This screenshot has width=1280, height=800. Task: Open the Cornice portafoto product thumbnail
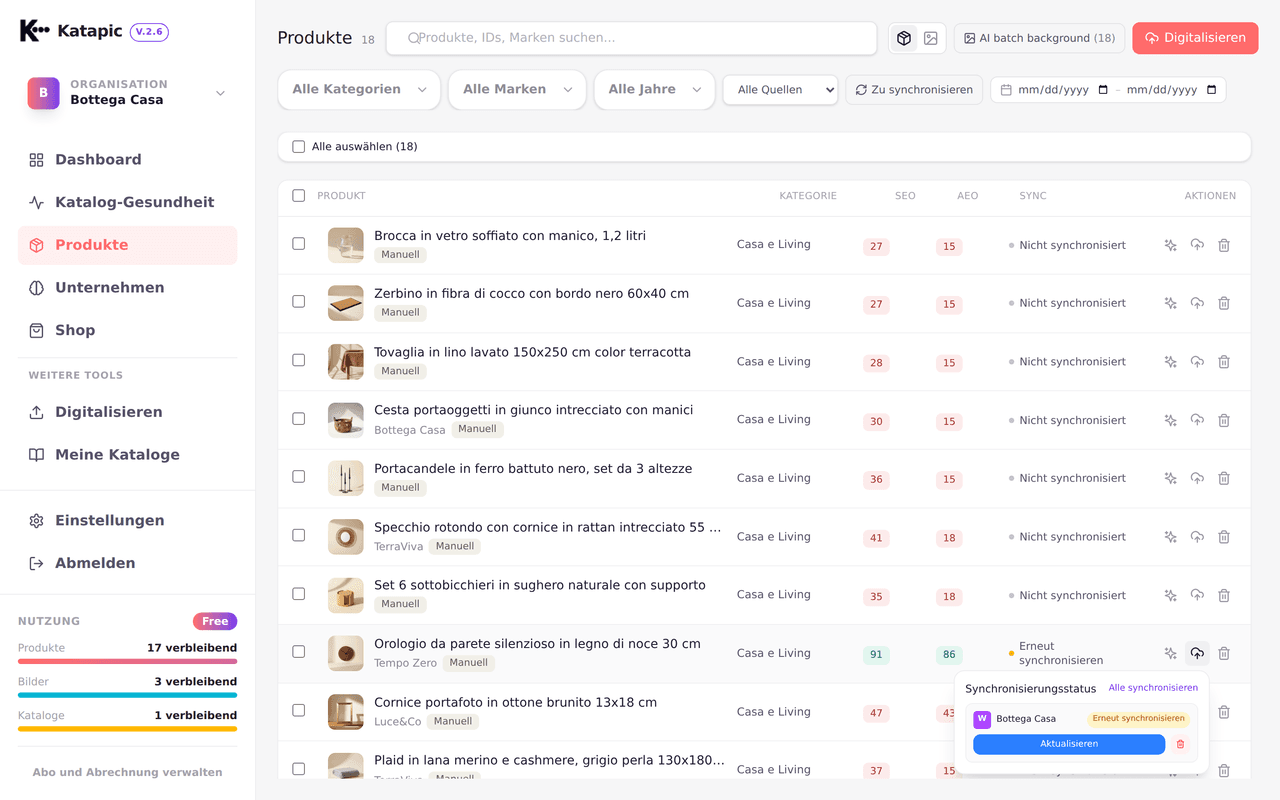pyautogui.click(x=346, y=712)
